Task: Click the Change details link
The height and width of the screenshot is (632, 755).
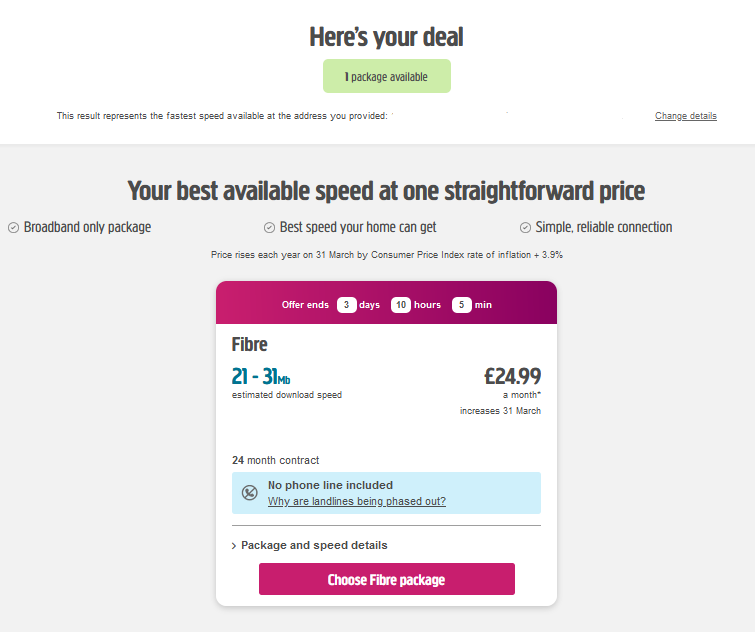Action: point(685,116)
